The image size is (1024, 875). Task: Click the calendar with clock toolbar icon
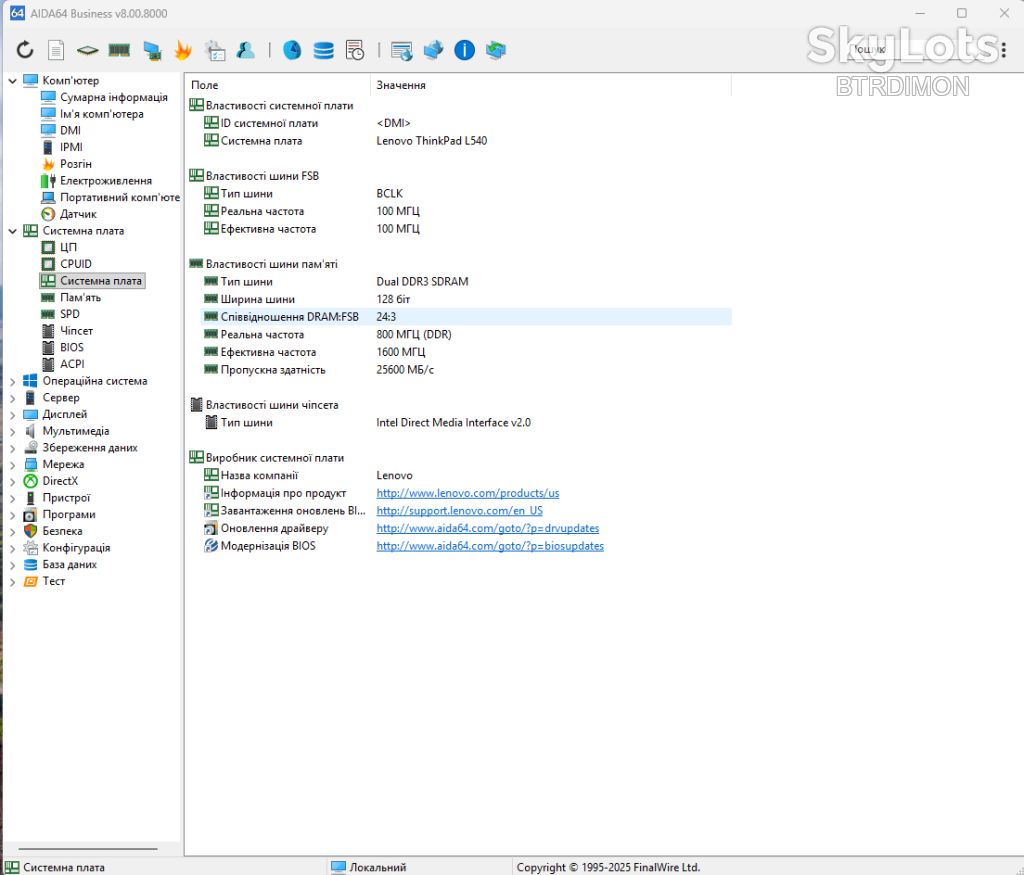click(x=355, y=50)
